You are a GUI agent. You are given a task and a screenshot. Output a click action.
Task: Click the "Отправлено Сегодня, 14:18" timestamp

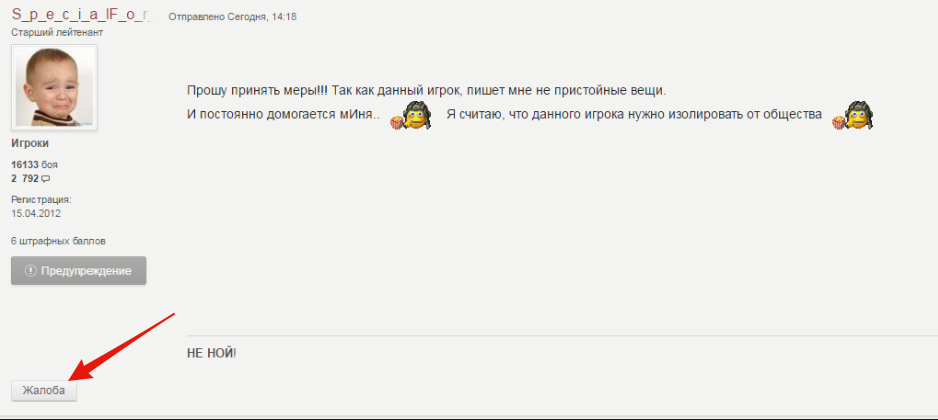tap(232, 17)
